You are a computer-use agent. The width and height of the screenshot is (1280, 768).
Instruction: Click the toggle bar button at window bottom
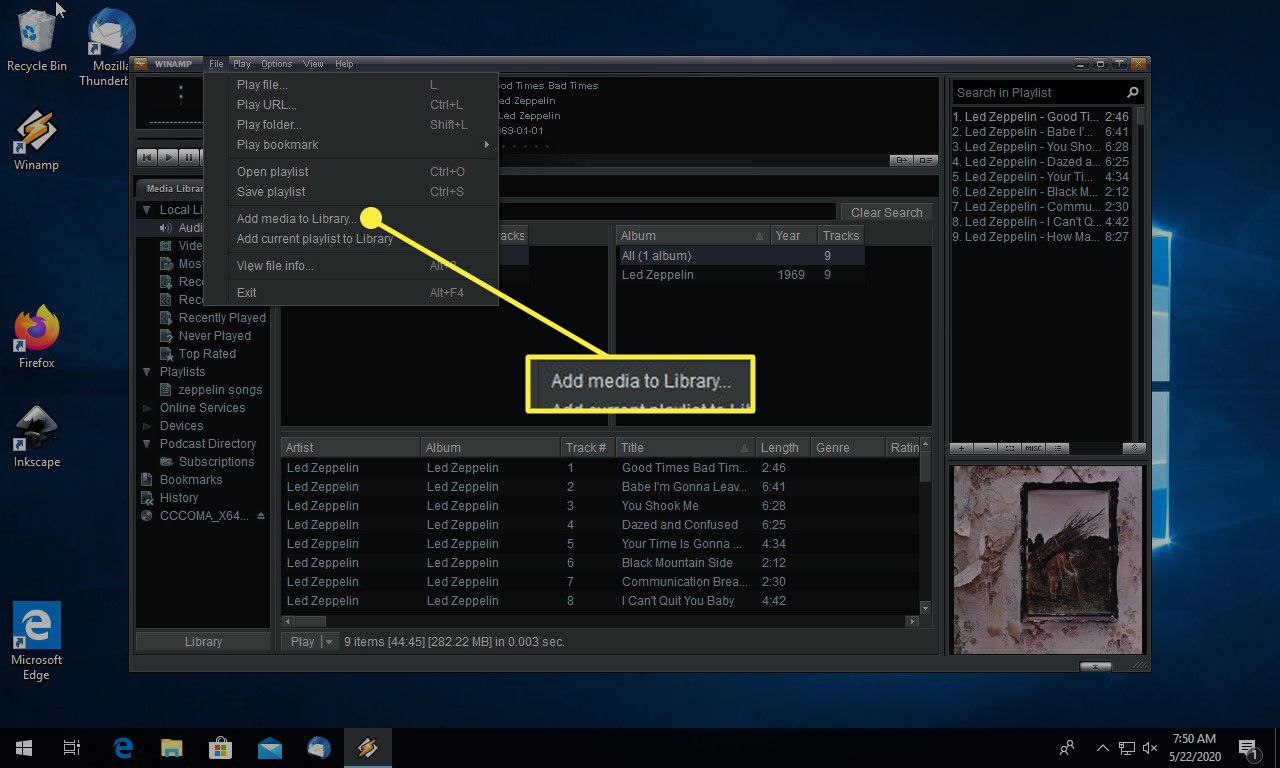(1096, 666)
